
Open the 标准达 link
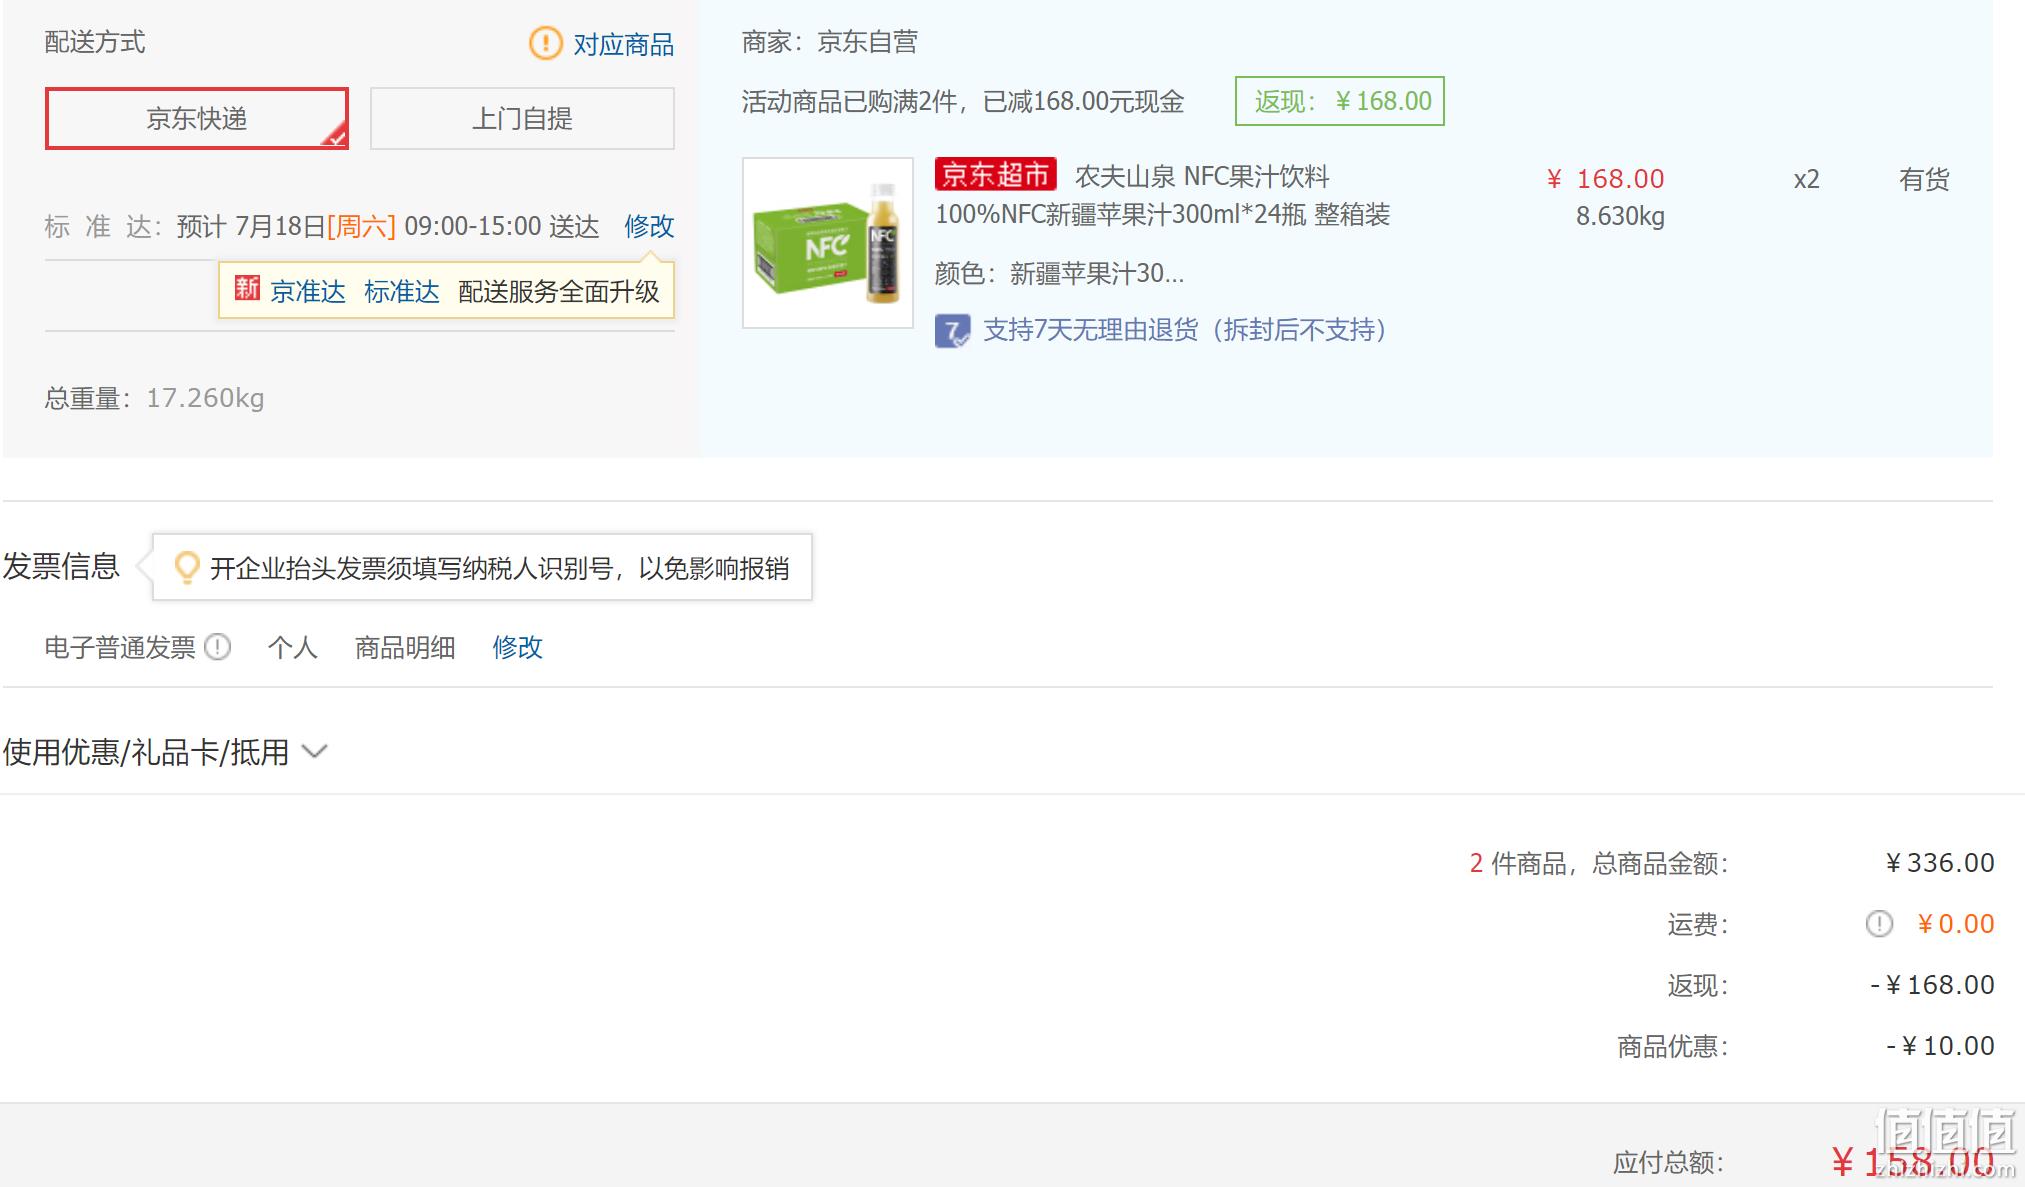pyautogui.click(x=402, y=291)
